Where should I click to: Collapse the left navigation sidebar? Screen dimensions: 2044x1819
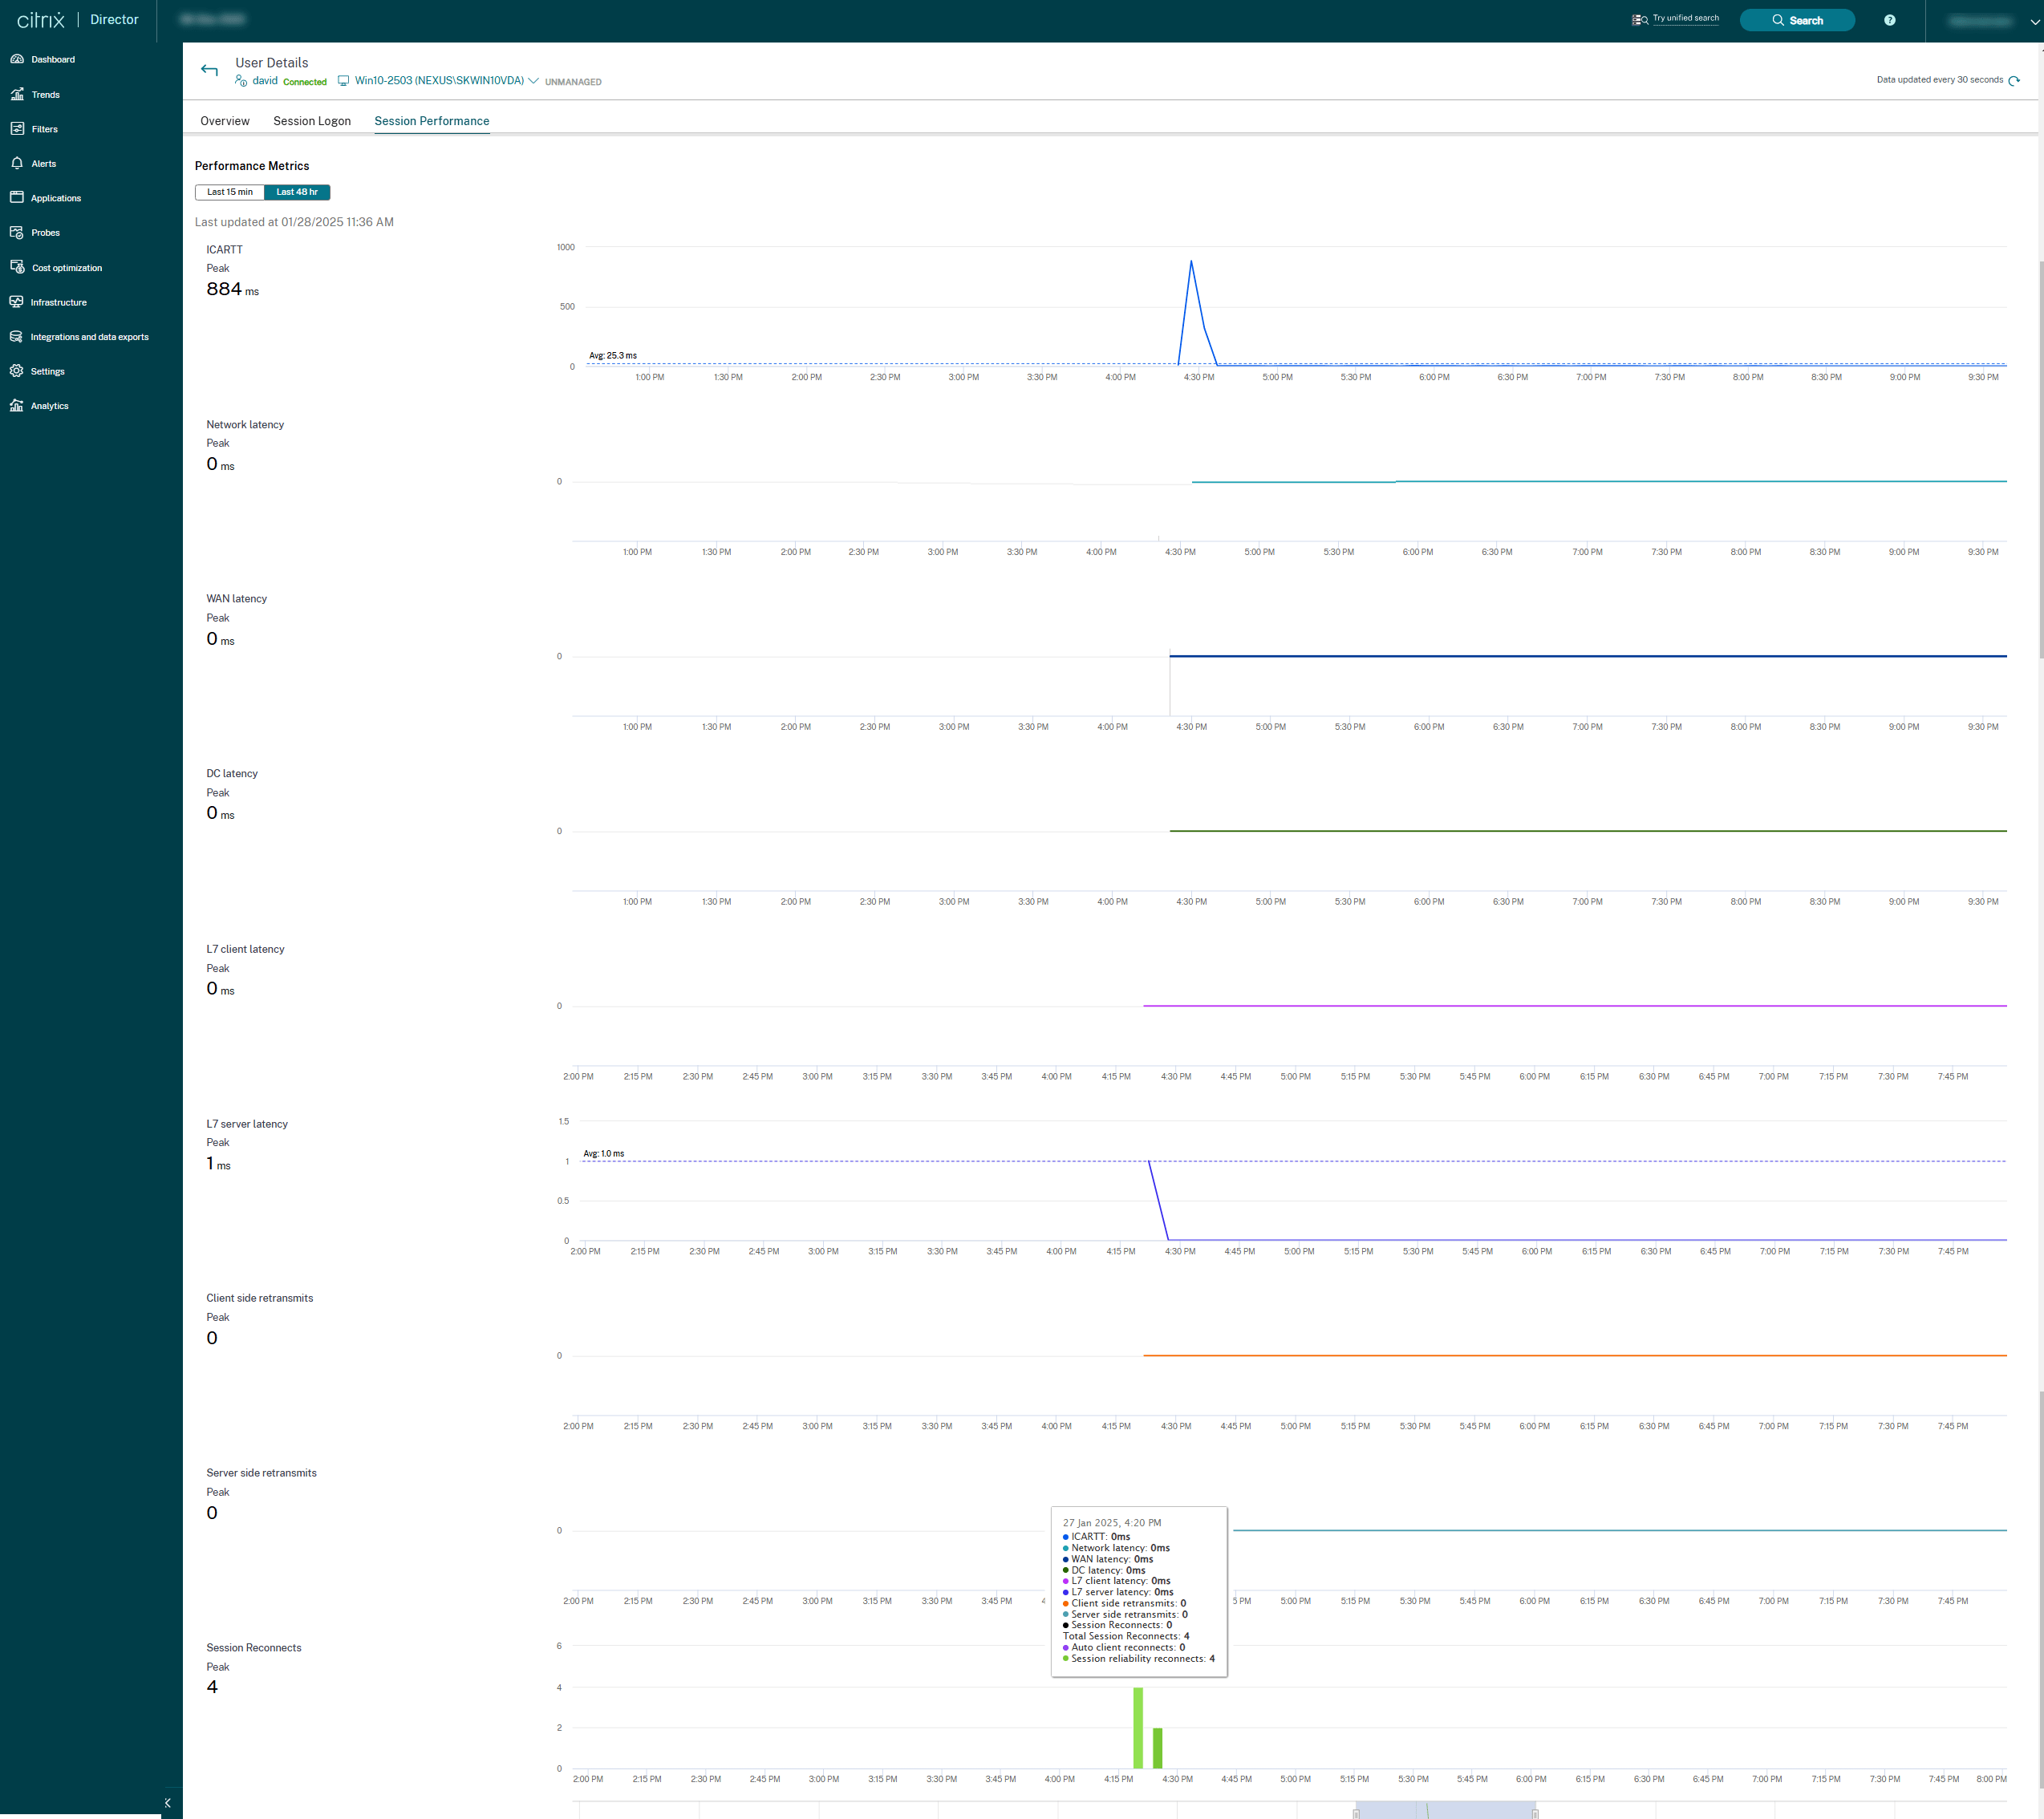(167, 1794)
